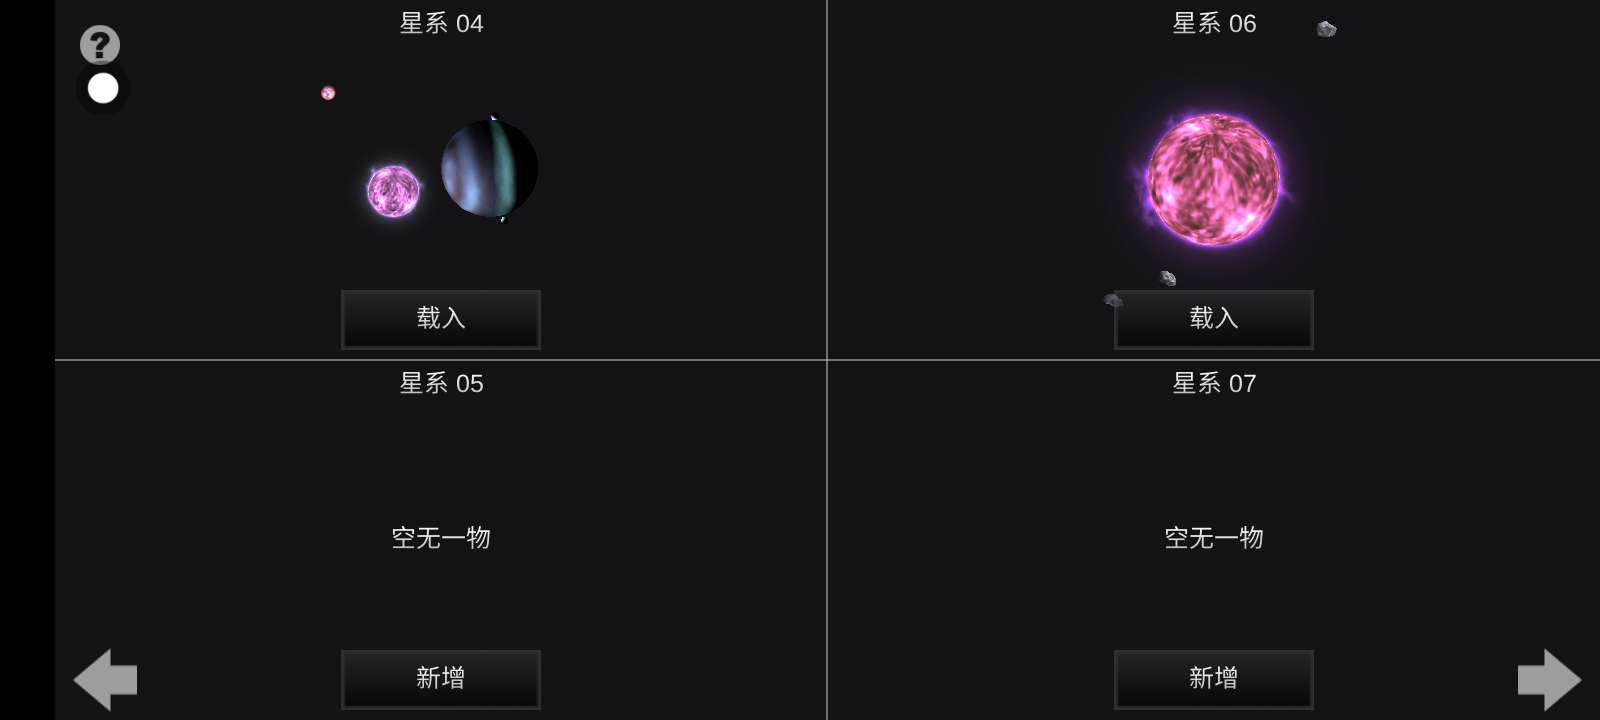Select the dark blue striped planet in 星系 04

490,168
